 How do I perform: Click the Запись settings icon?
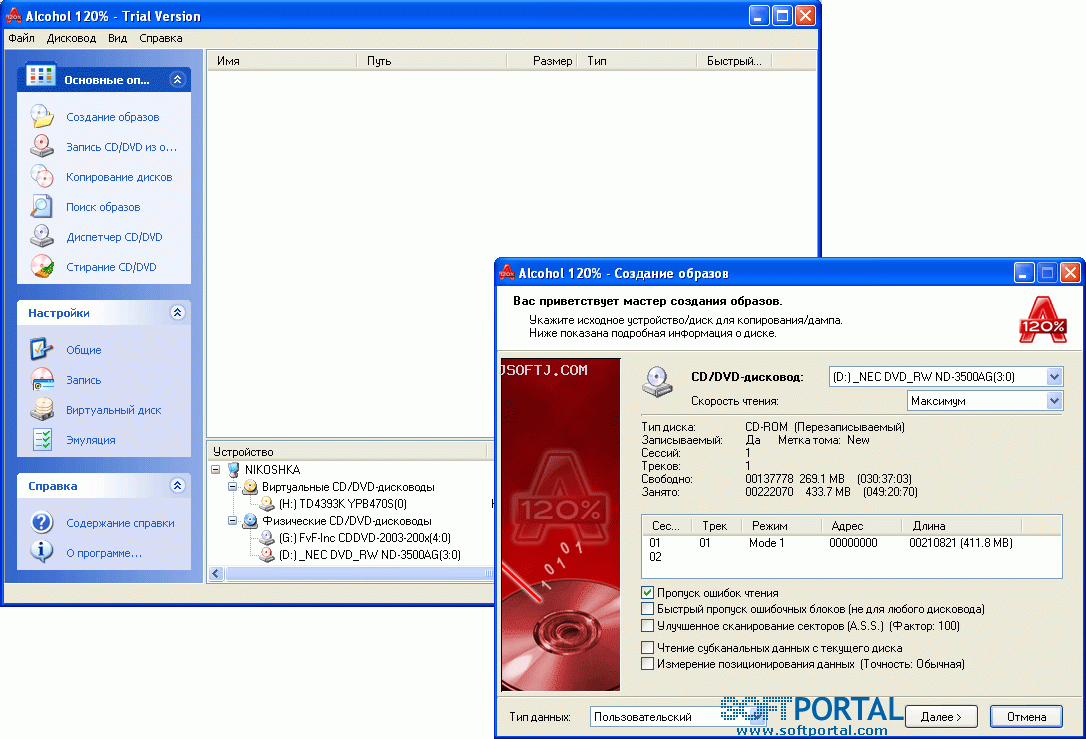(42, 380)
